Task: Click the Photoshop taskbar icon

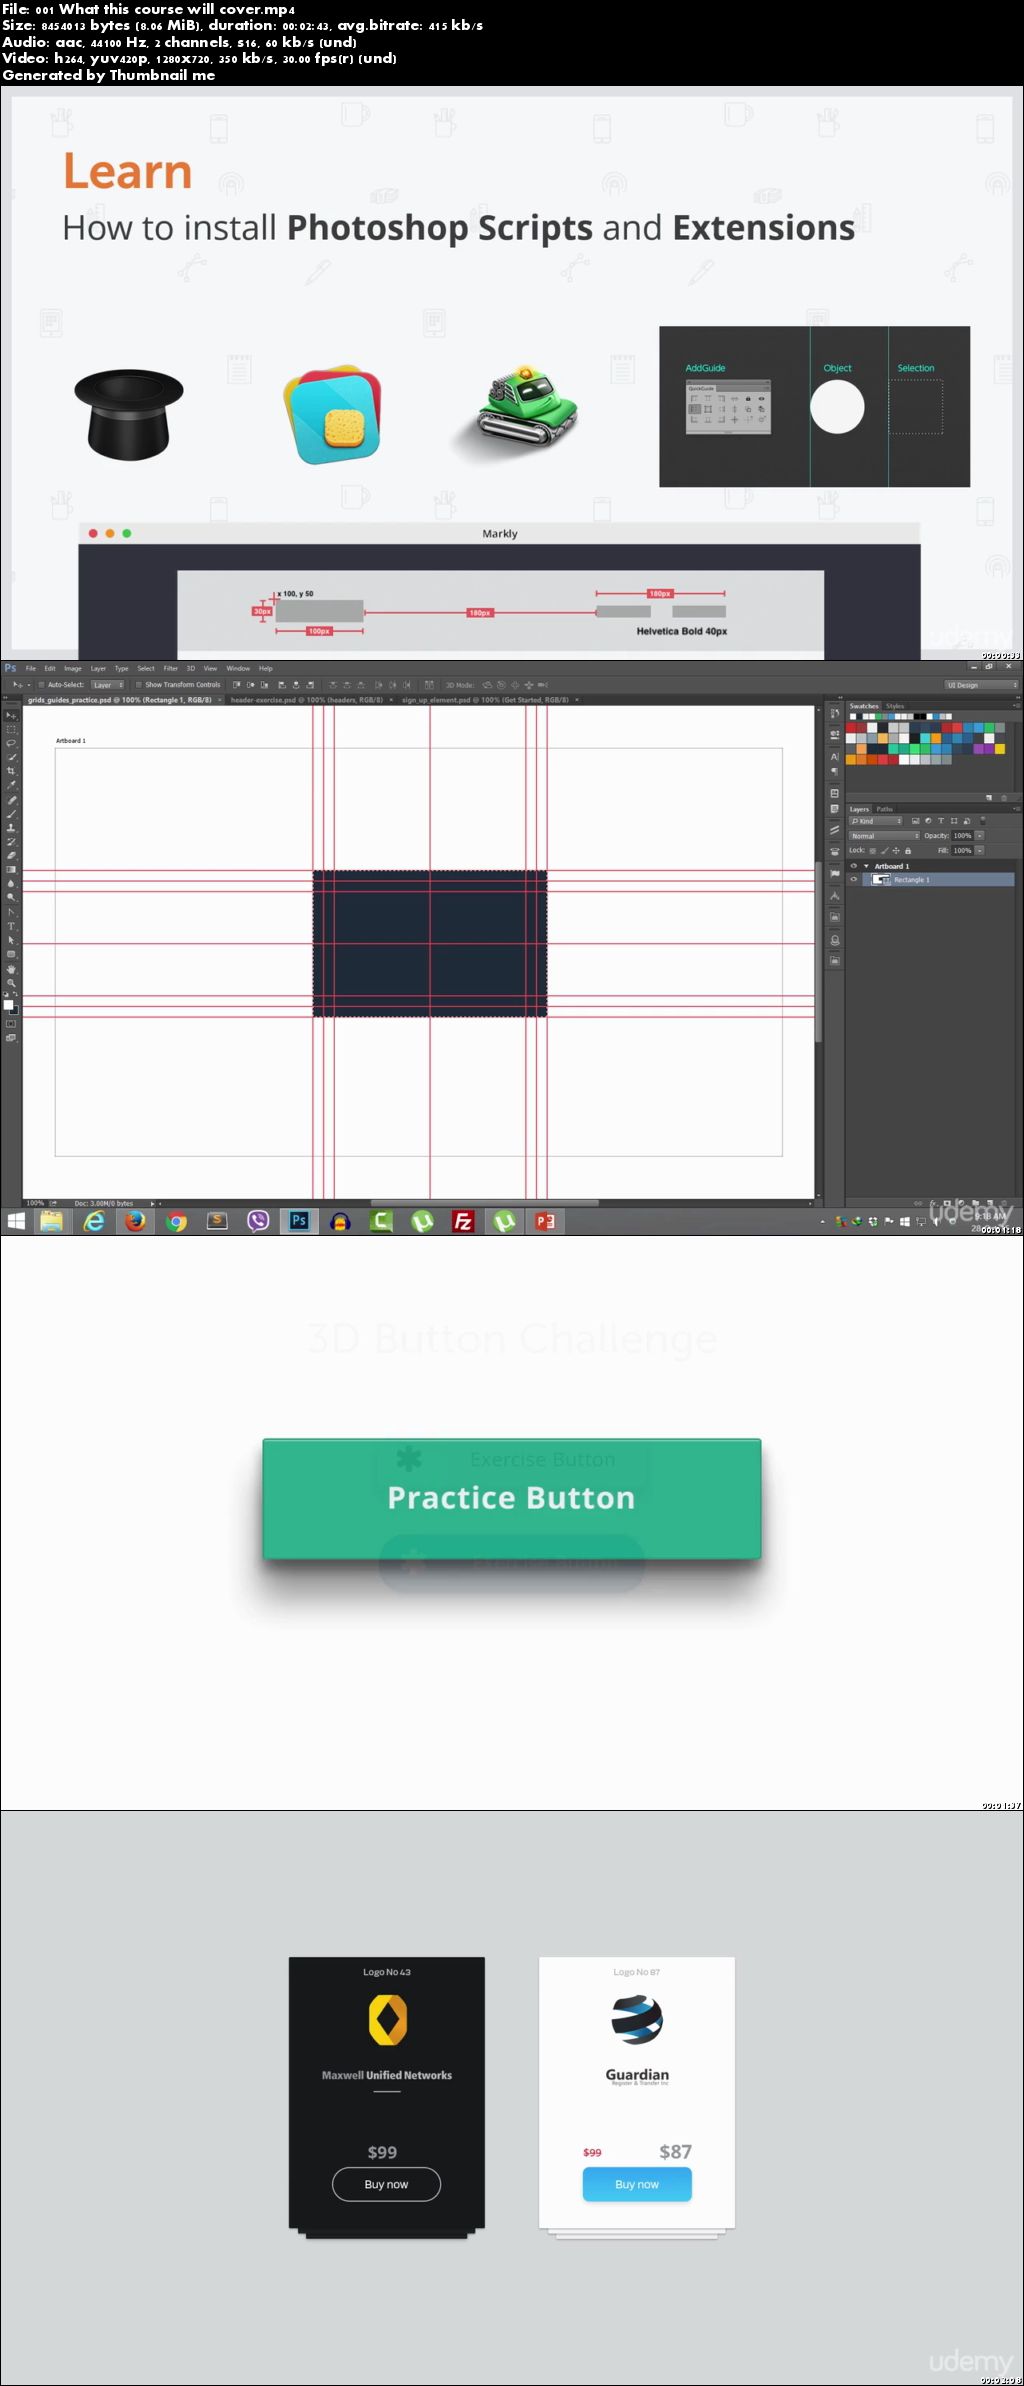Action: 299,1221
